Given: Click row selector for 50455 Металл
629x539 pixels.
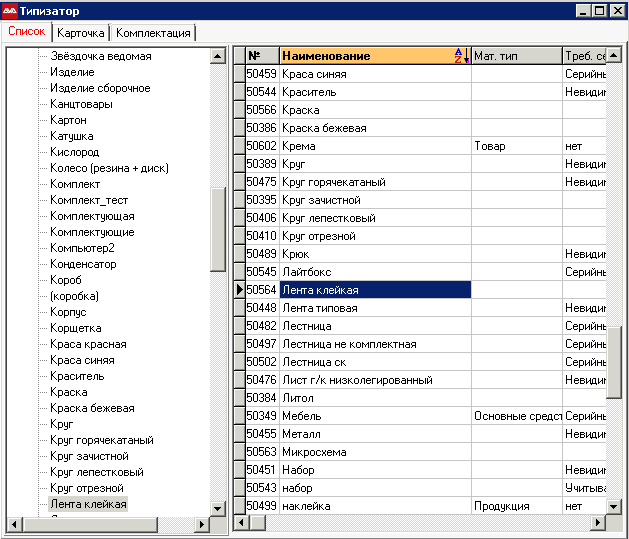Looking at the screenshot, I should [x=239, y=434].
